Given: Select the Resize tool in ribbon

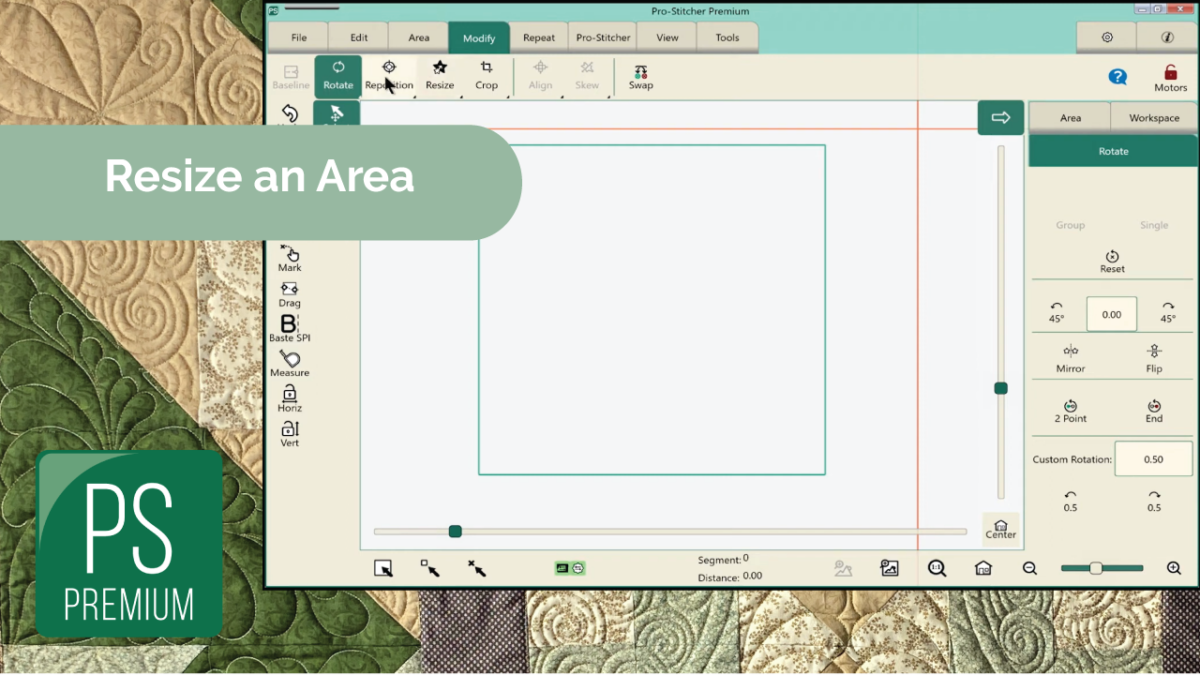Looking at the screenshot, I should [439, 75].
